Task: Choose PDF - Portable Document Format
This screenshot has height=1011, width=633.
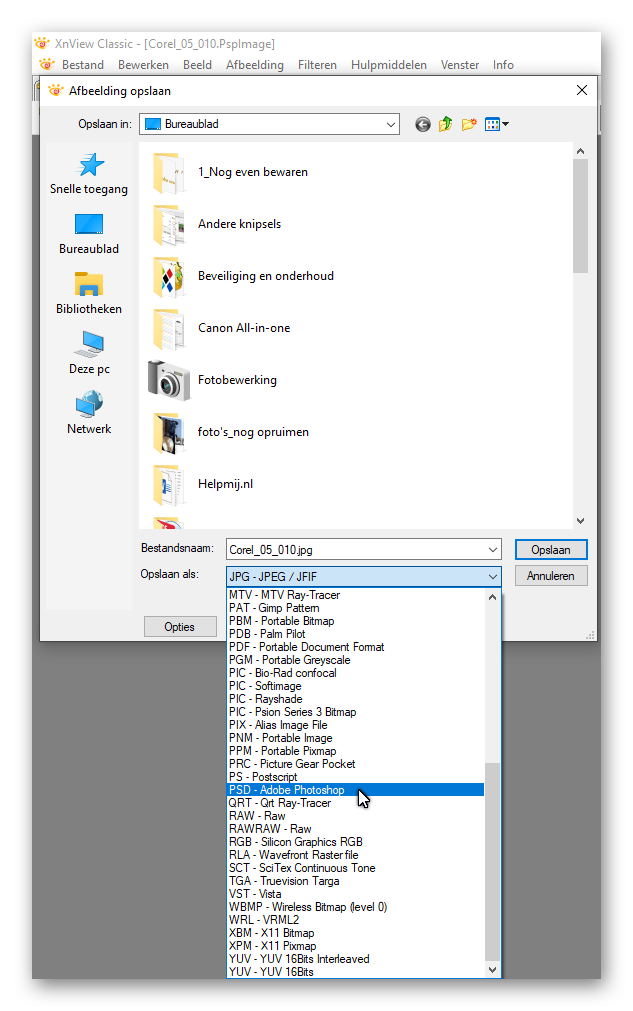Action: (x=356, y=647)
